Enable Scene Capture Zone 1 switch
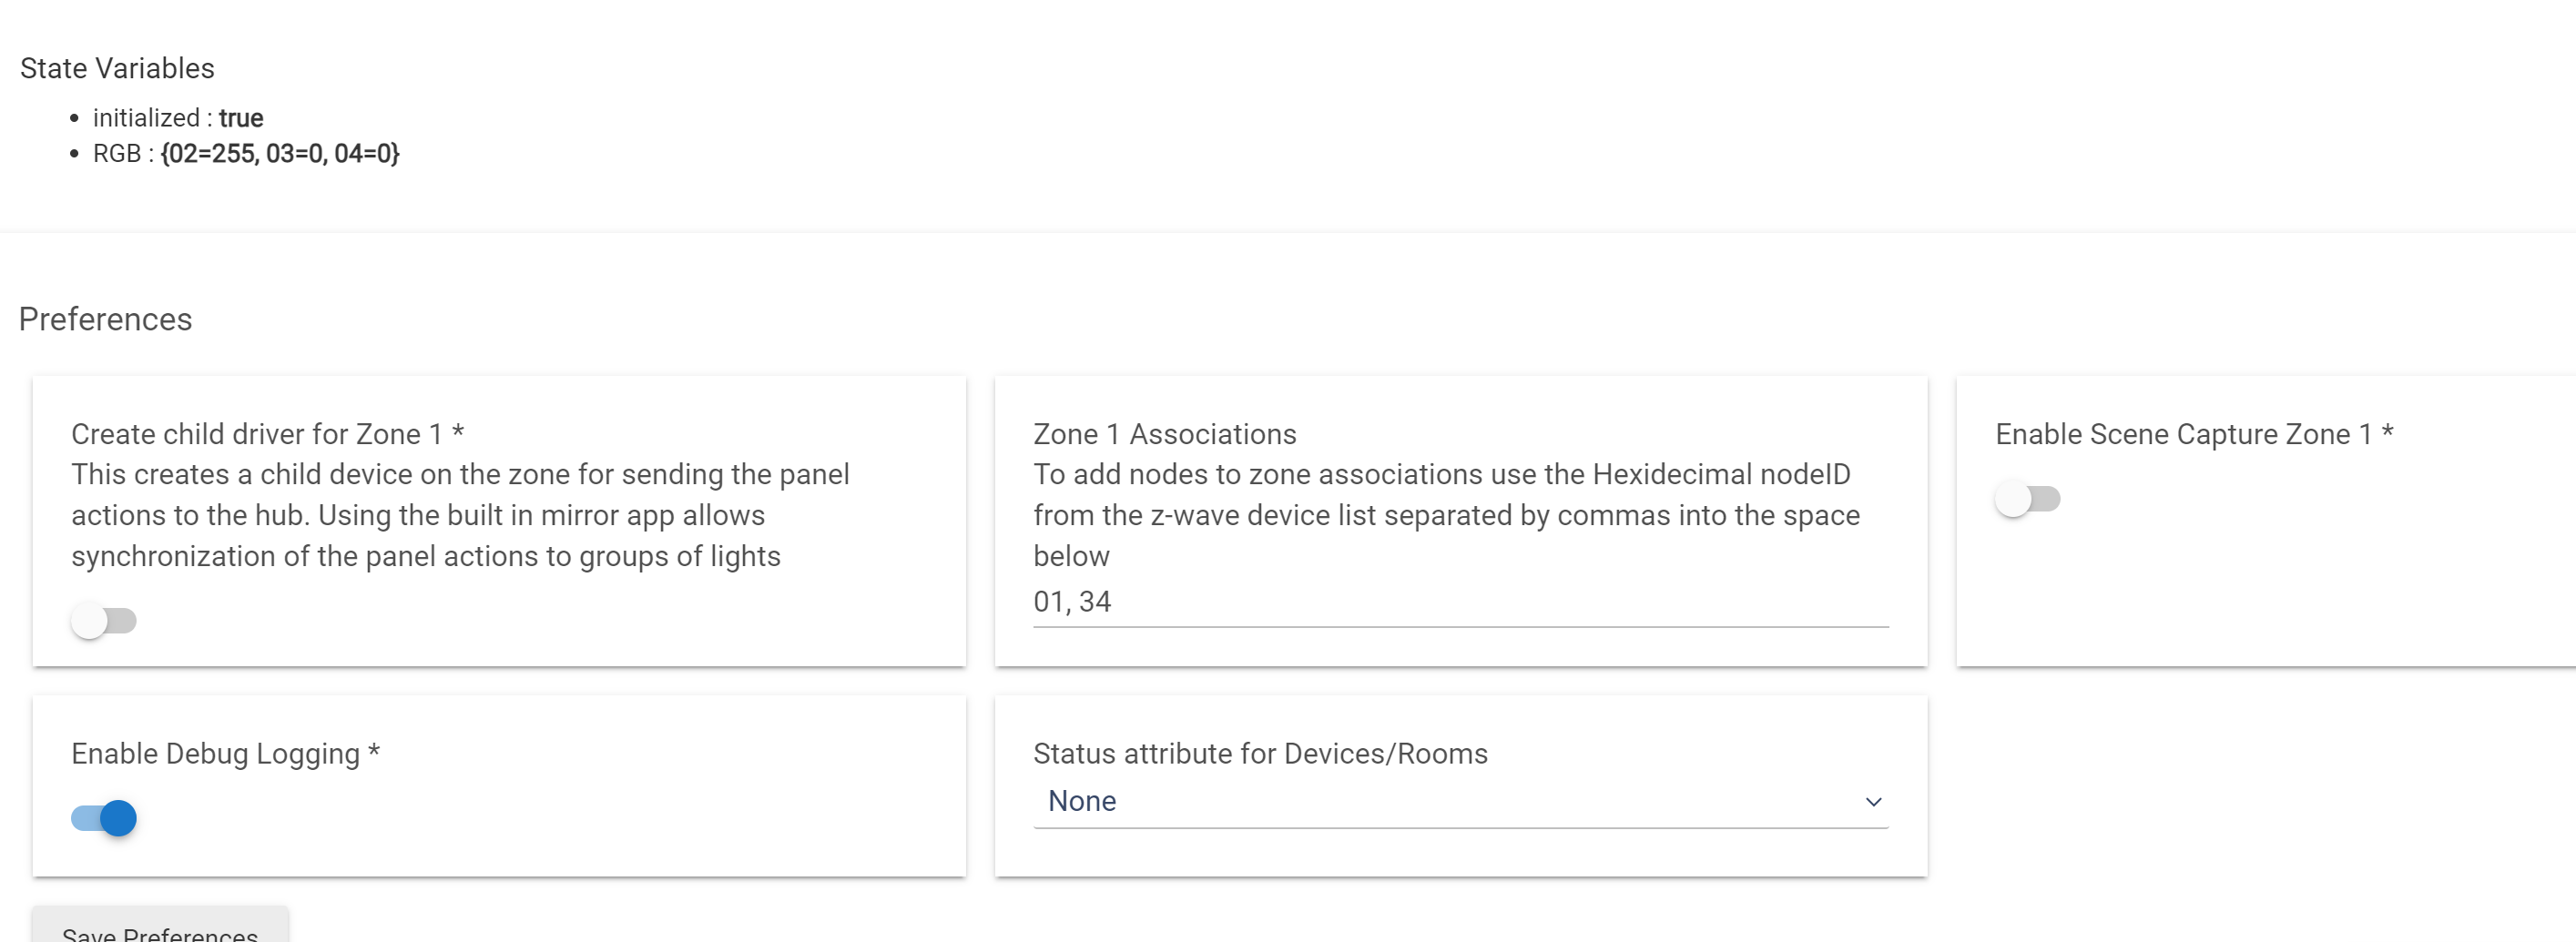The height and width of the screenshot is (942, 2576). 2027,499
